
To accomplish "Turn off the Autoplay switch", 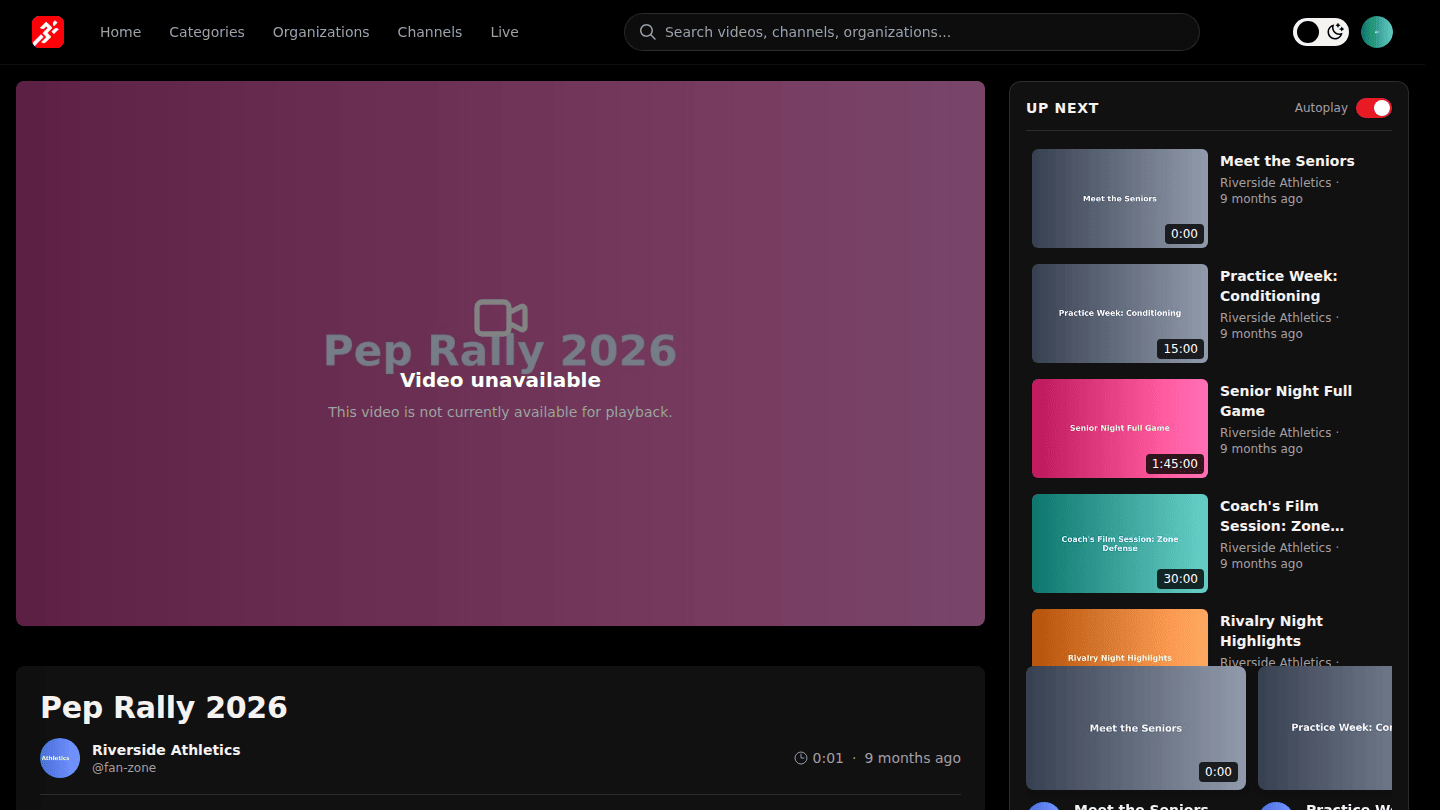I will (1374, 108).
